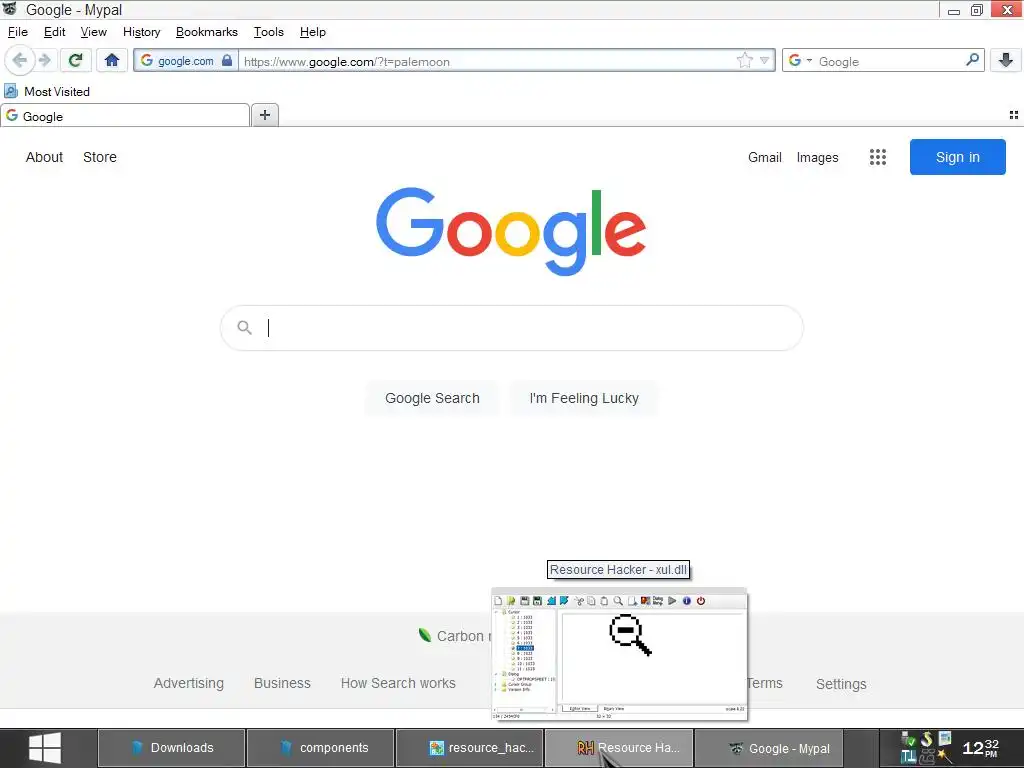1024x768 pixels.
Task: Open a new tab with the plus button
Action: pyautogui.click(x=264, y=115)
